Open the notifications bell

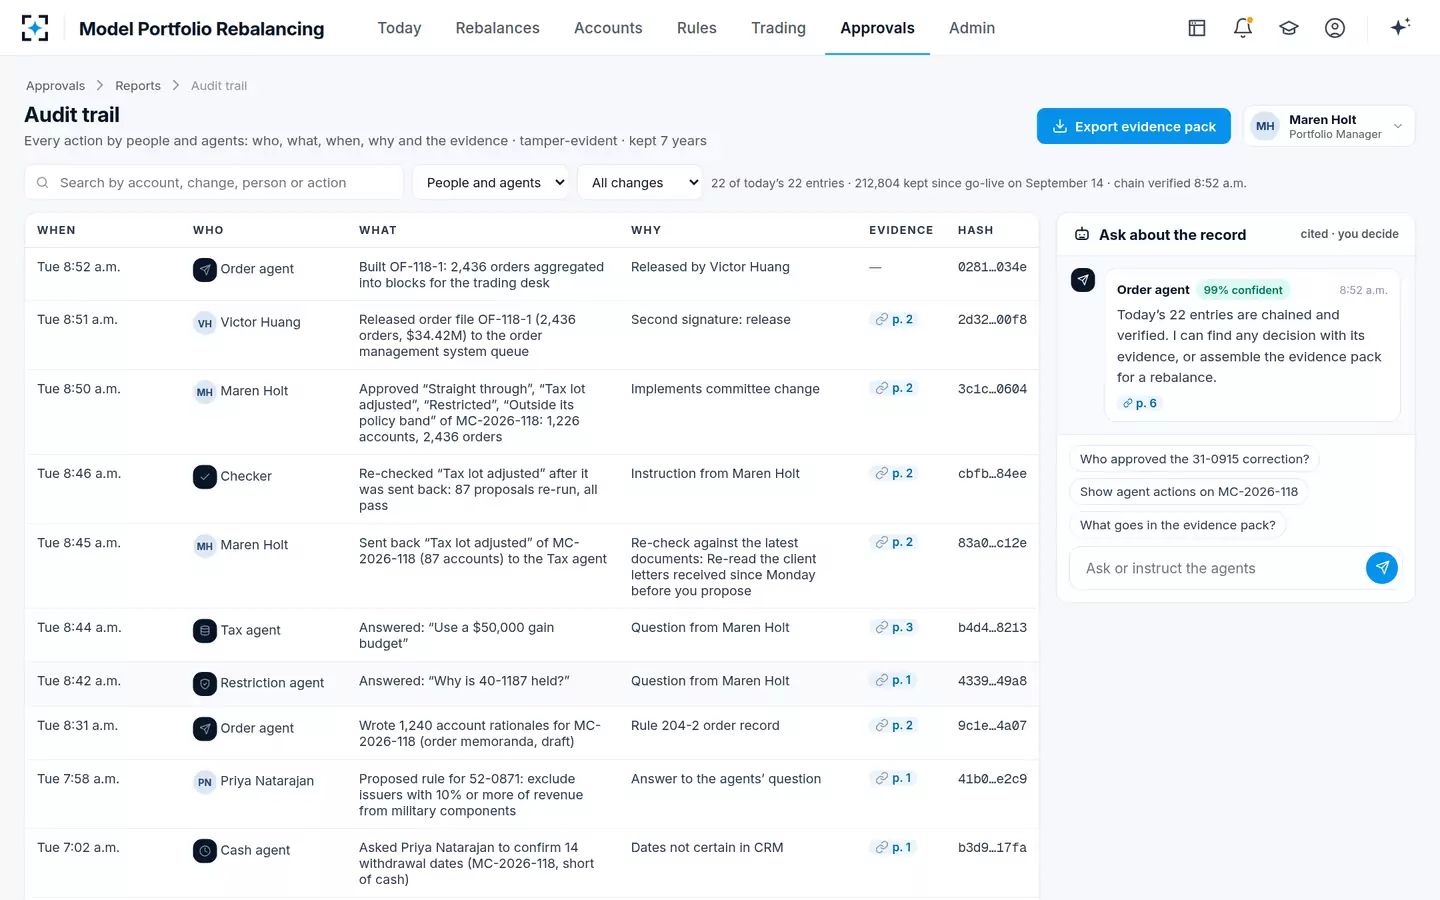(x=1243, y=28)
